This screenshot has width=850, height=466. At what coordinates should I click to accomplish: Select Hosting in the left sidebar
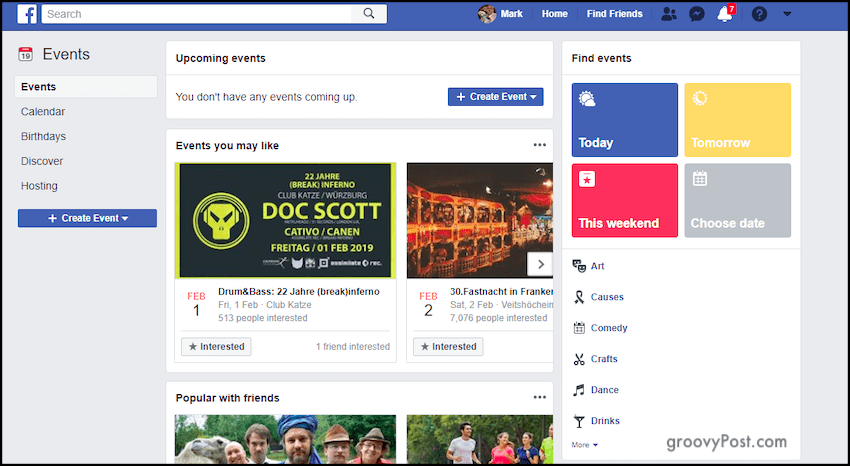[39, 186]
